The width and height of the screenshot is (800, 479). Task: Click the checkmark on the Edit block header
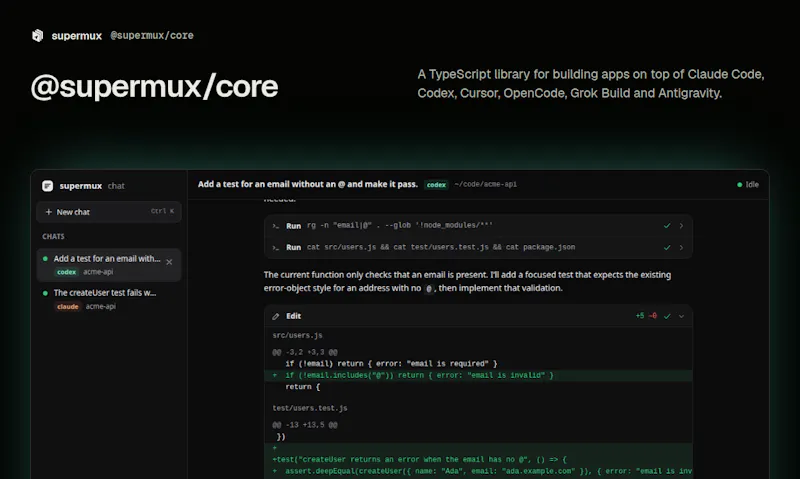tap(667, 316)
